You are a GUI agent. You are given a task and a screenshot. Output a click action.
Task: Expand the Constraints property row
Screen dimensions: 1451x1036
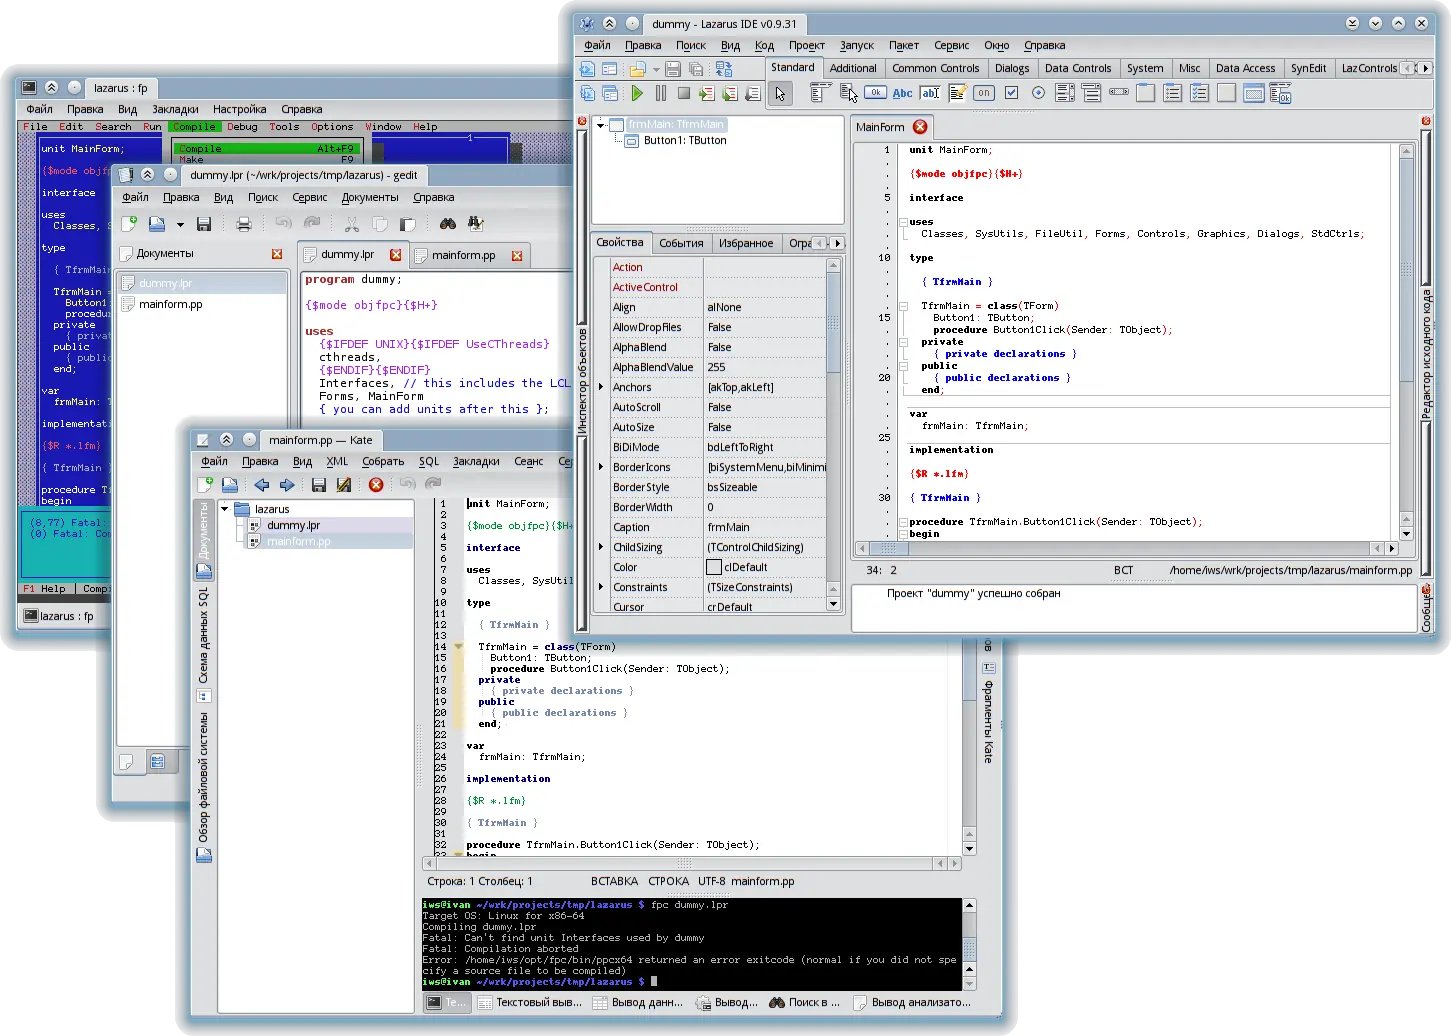[601, 587]
